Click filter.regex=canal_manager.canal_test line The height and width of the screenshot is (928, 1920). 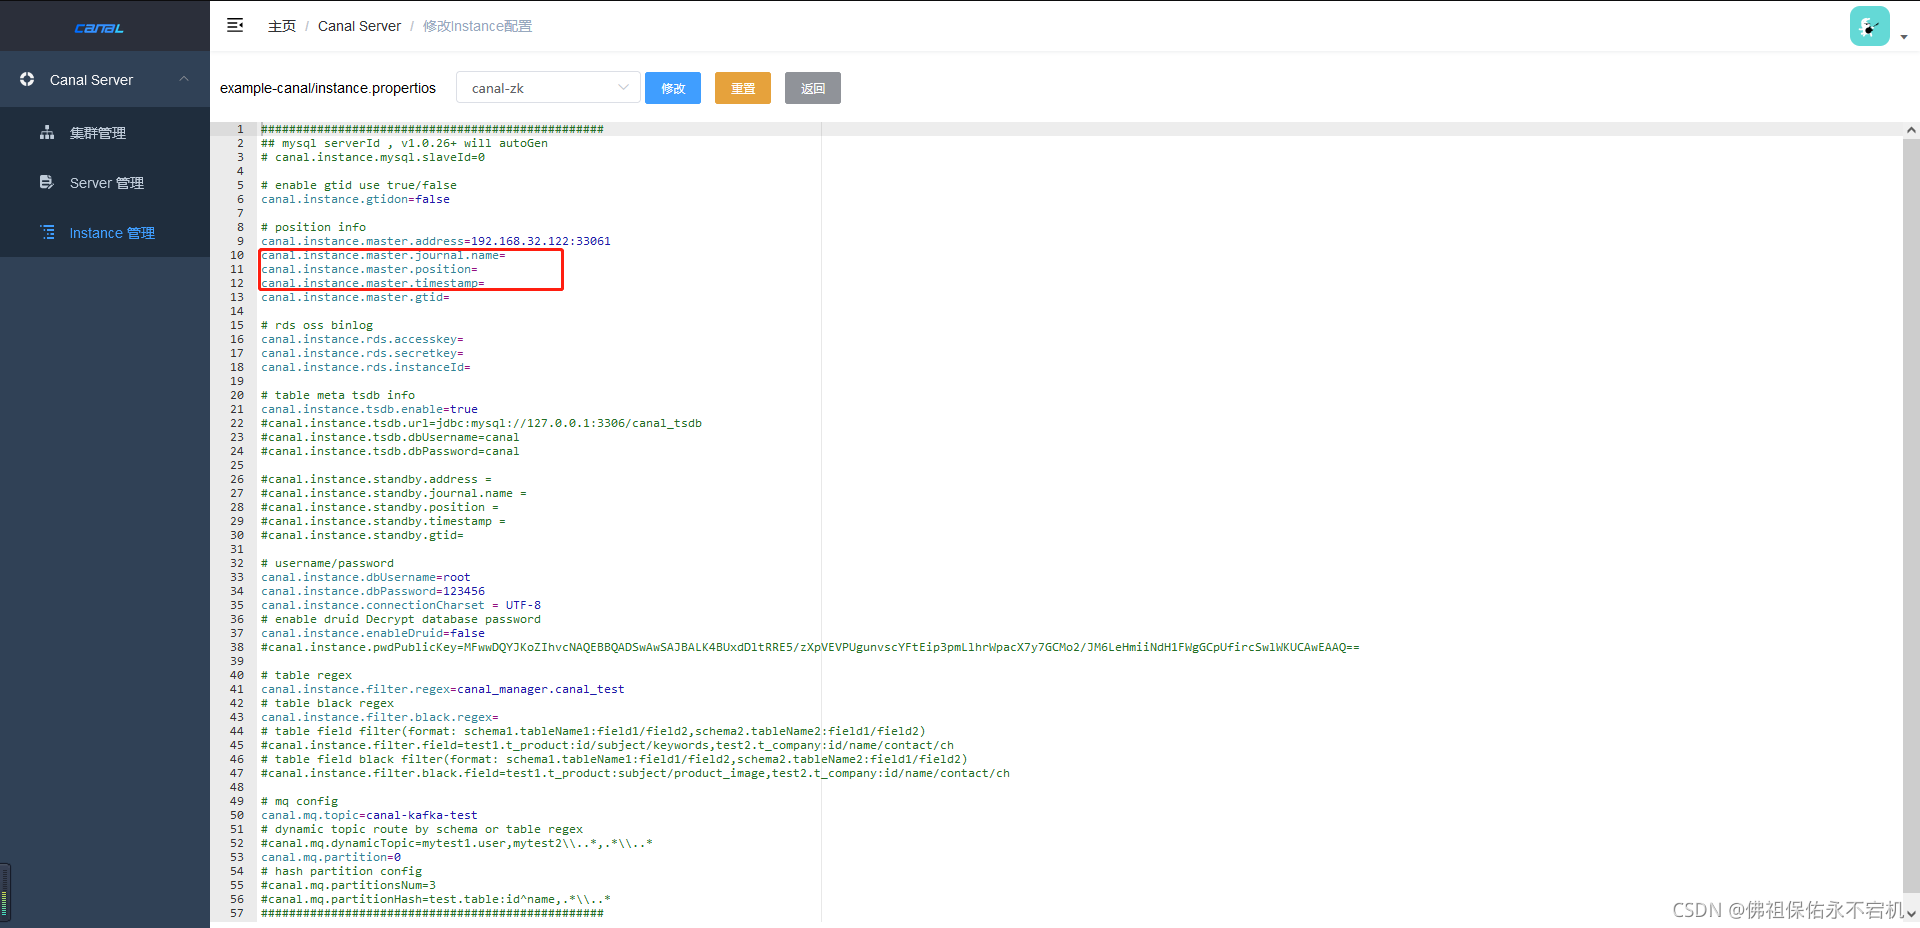point(443,689)
